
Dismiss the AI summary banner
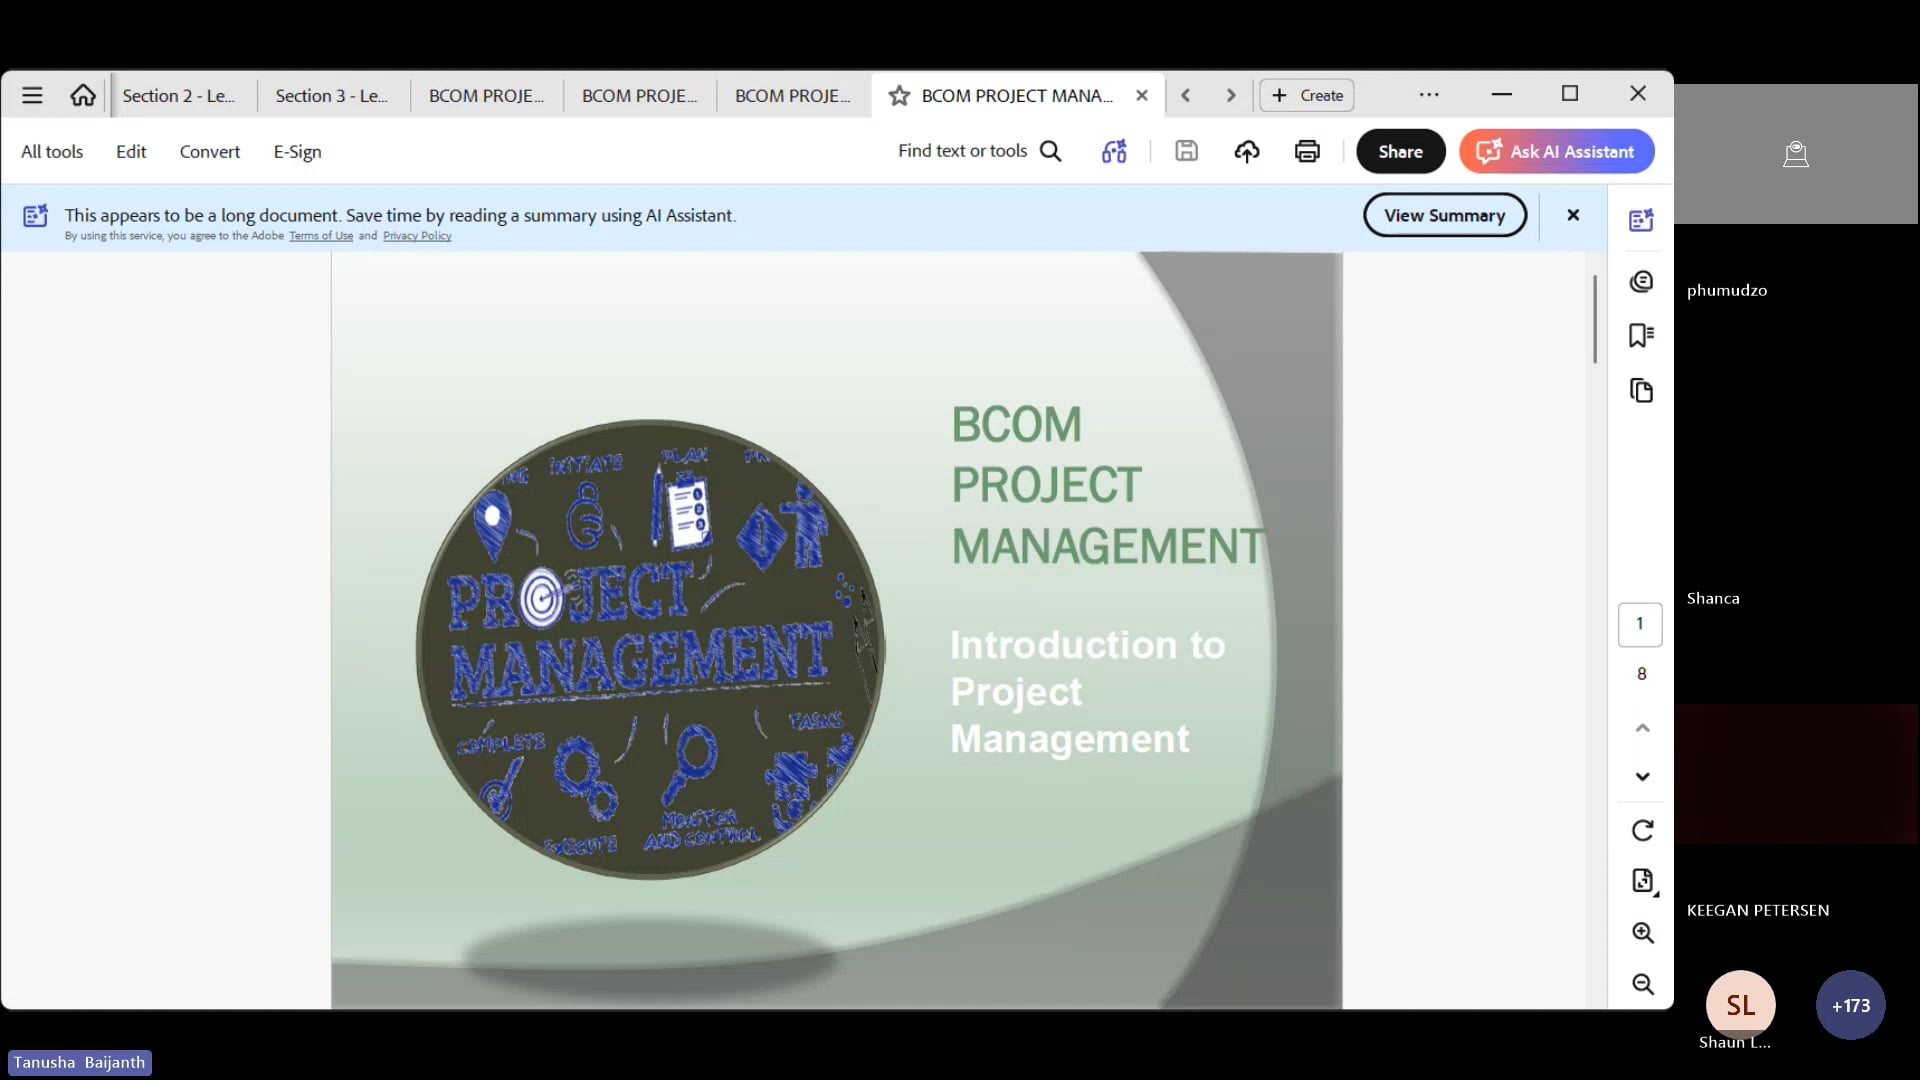[x=1573, y=215]
